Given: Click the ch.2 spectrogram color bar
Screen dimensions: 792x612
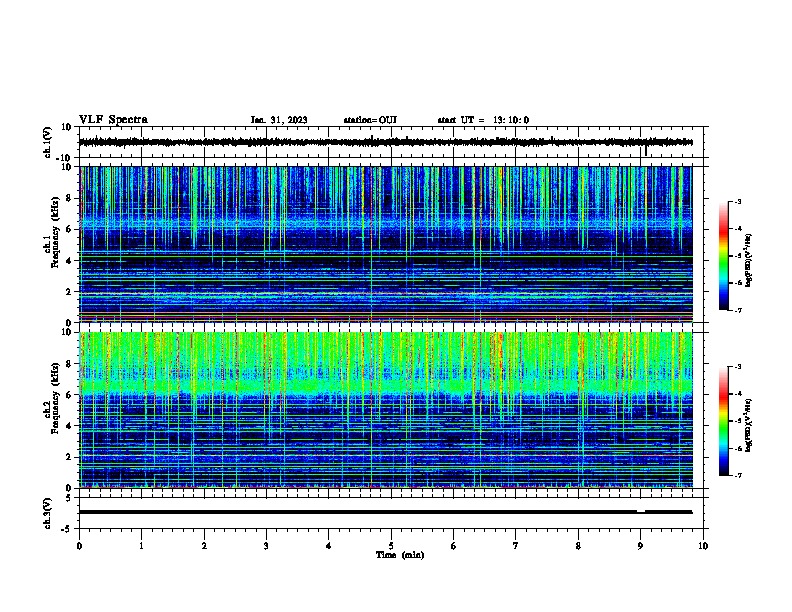Looking at the screenshot, I should pyautogui.click(x=723, y=421).
